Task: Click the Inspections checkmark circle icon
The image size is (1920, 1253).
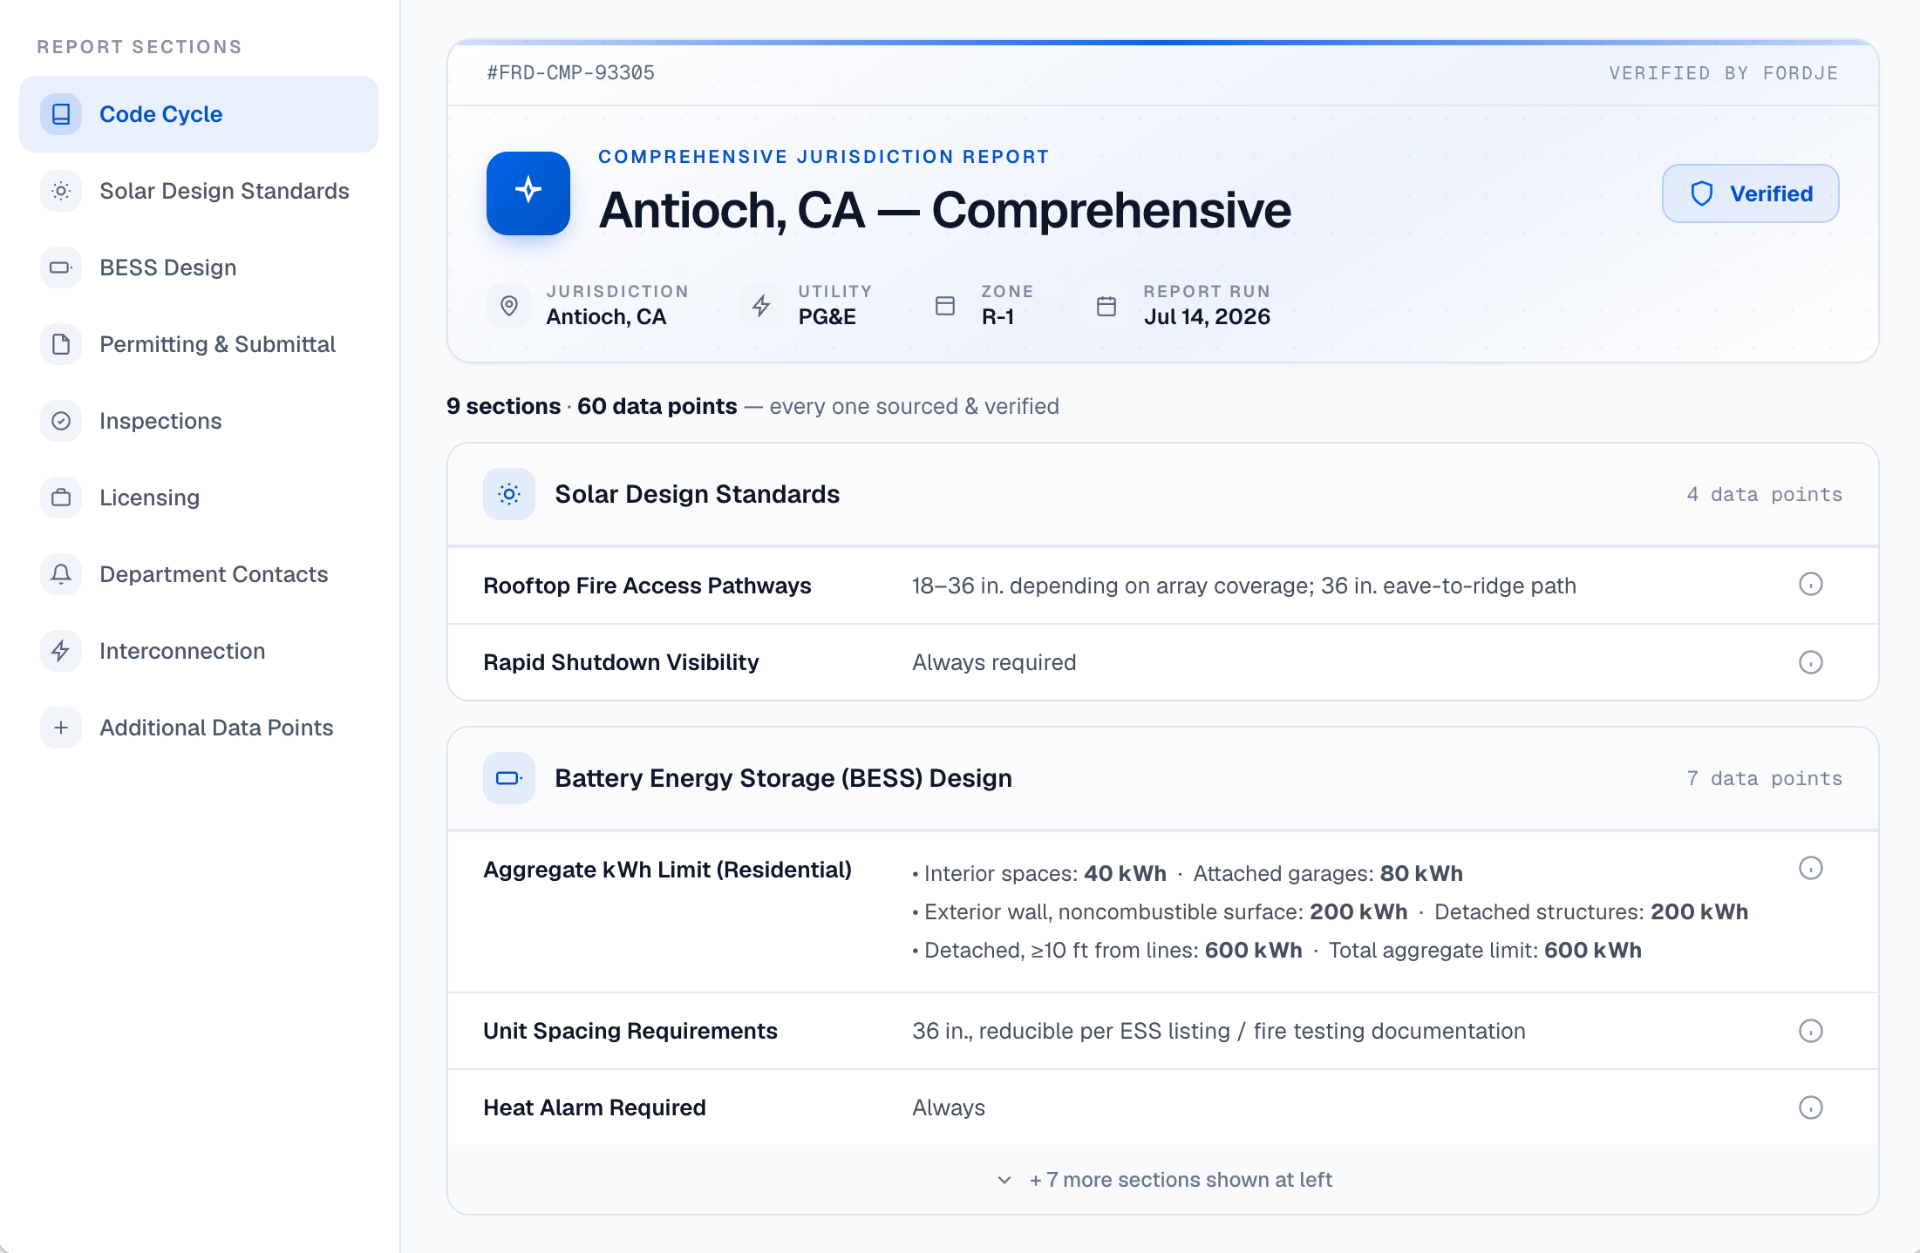Action: (x=61, y=421)
